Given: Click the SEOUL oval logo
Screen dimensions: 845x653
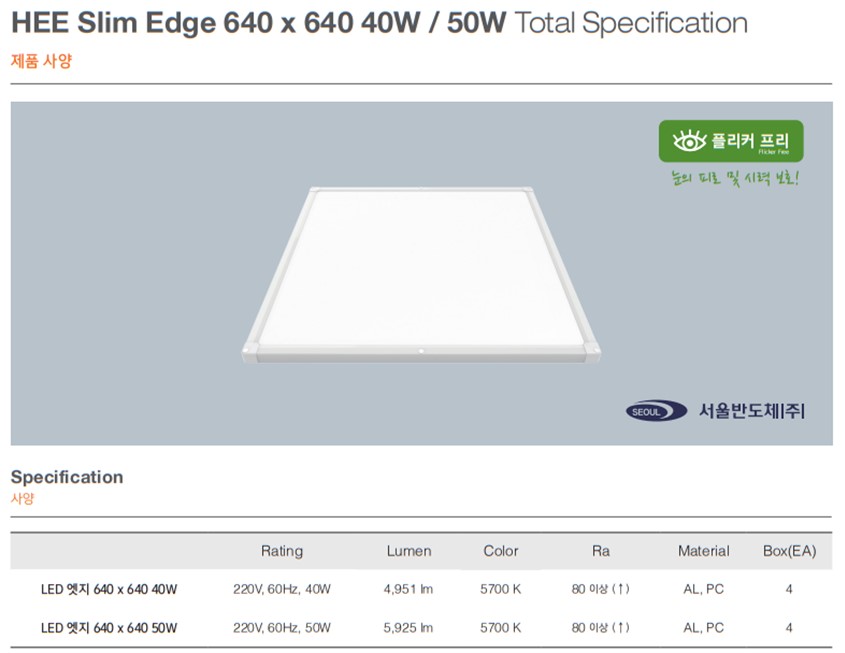Looking at the screenshot, I should [x=656, y=411].
